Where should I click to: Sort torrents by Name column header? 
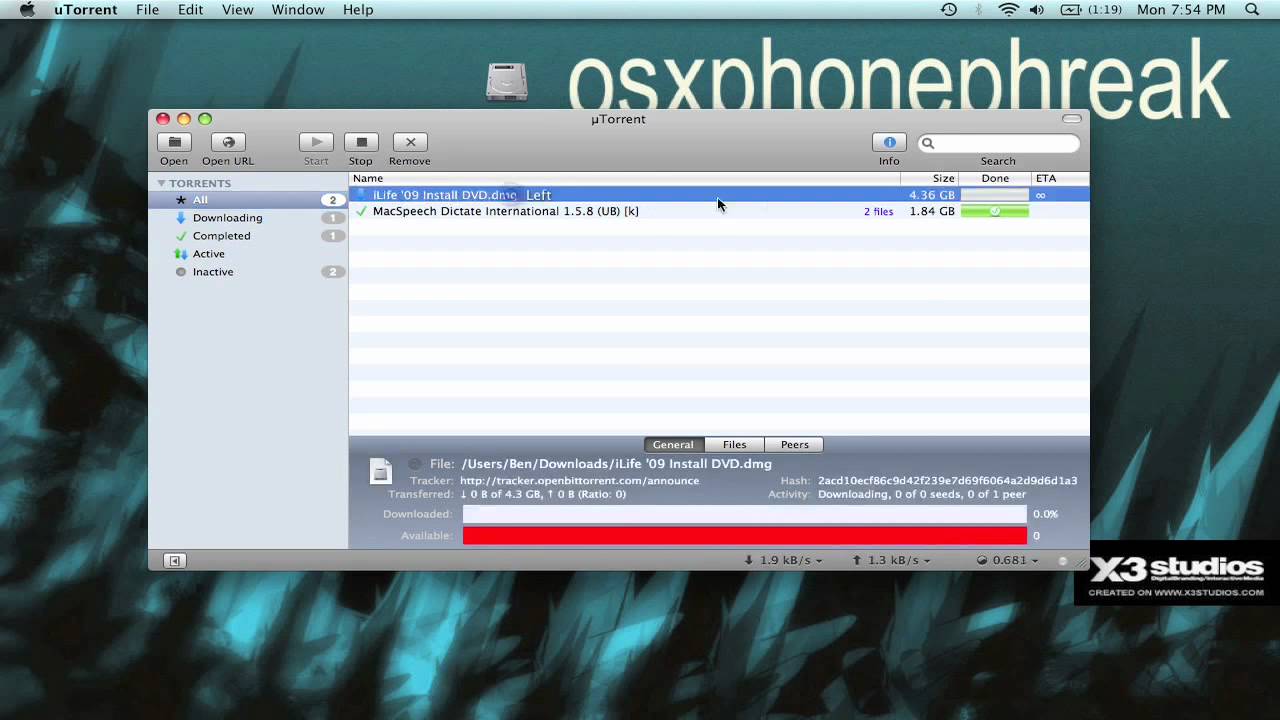click(x=624, y=178)
